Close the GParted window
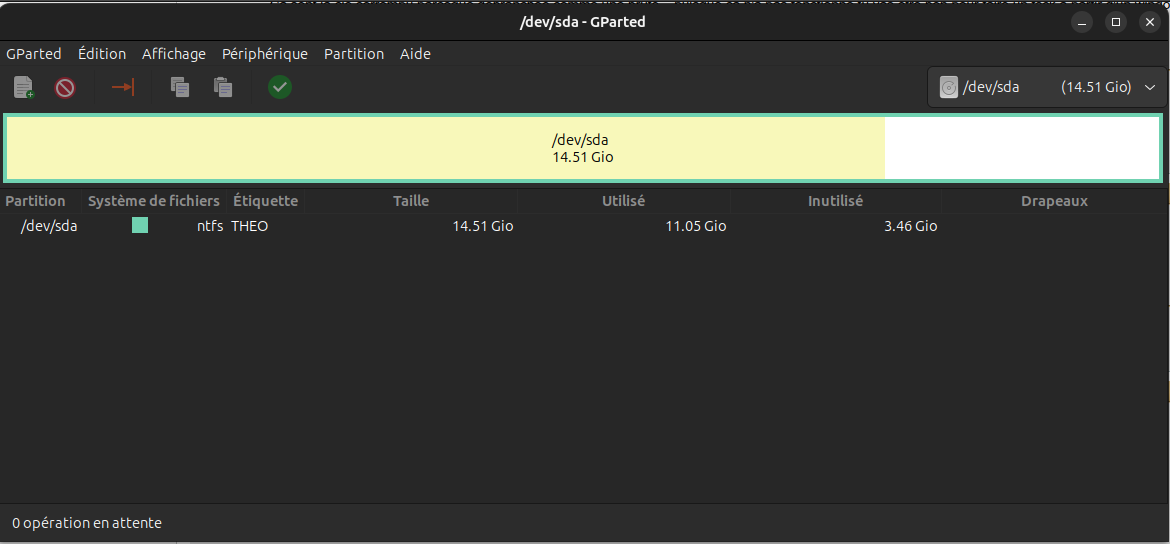Image resolution: width=1170 pixels, height=544 pixels. pos(1150,22)
